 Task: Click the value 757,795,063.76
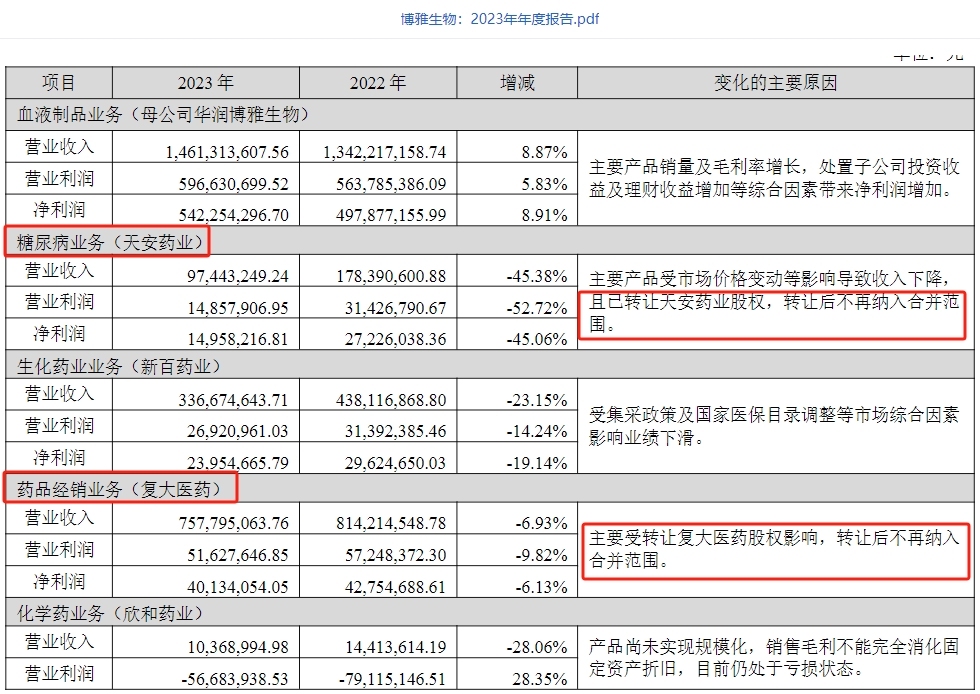[x=234, y=523]
